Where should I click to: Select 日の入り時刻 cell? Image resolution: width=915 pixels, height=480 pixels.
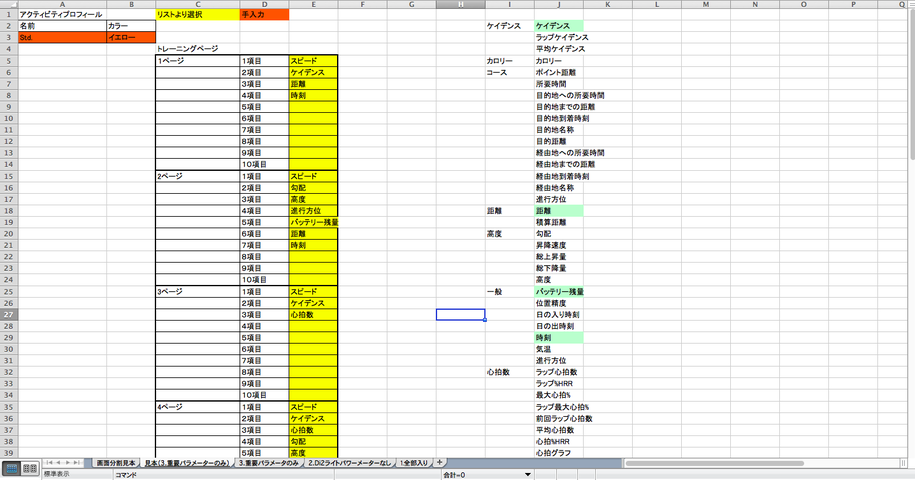[558, 314]
